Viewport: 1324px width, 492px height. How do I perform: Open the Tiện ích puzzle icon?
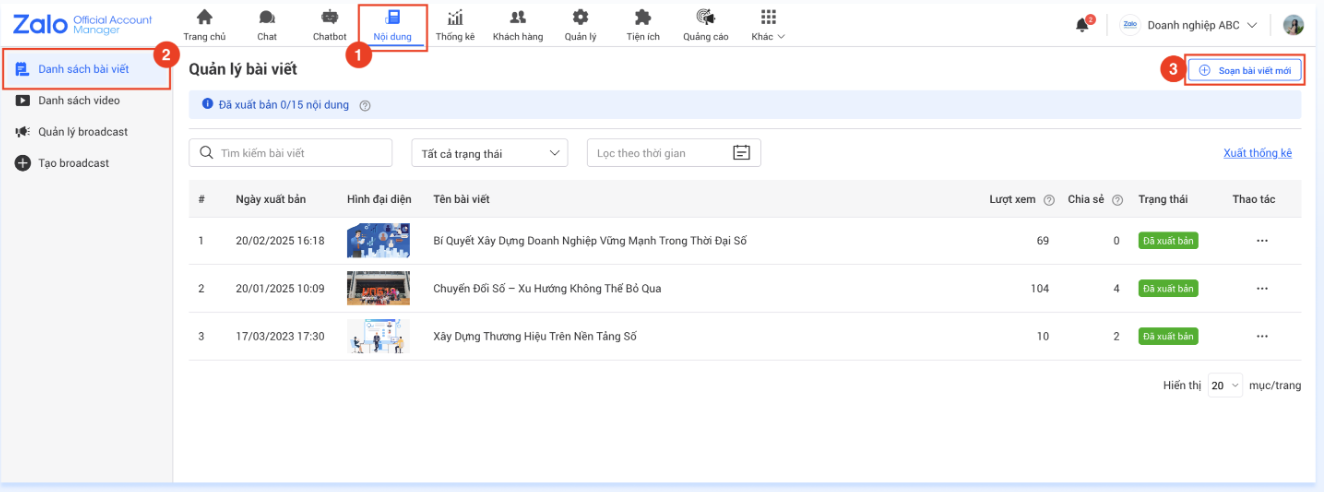click(643, 17)
